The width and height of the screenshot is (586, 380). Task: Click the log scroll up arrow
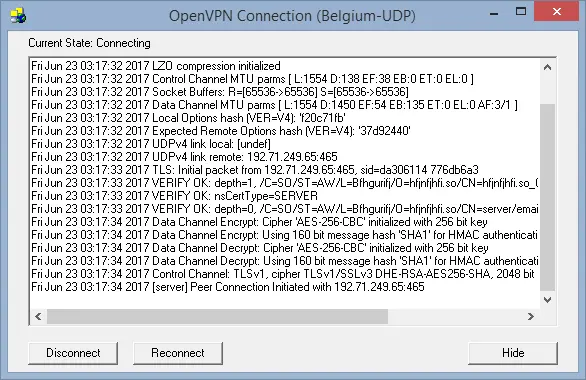click(x=548, y=68)
